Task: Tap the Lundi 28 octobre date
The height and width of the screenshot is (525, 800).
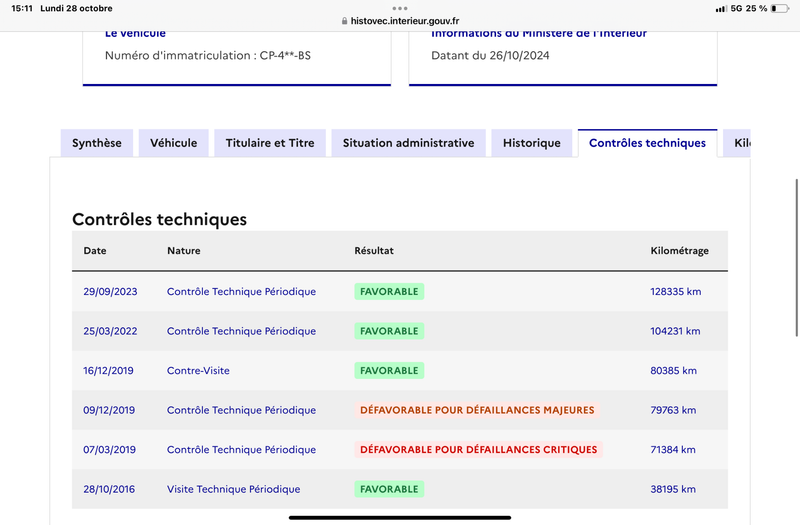Action: [77, 9]
